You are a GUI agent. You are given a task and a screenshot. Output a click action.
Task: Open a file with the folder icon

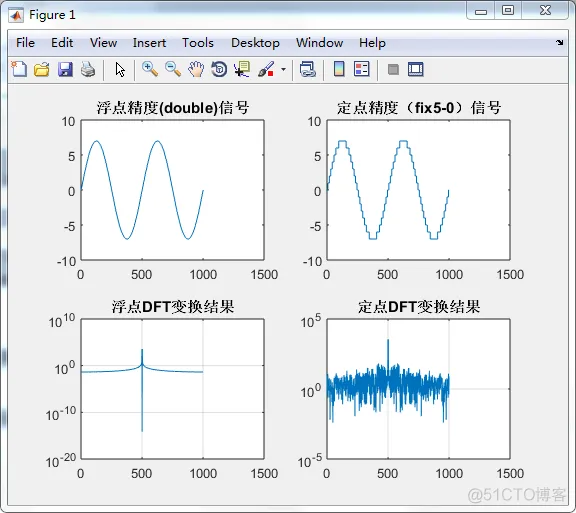tap(42, 69)
